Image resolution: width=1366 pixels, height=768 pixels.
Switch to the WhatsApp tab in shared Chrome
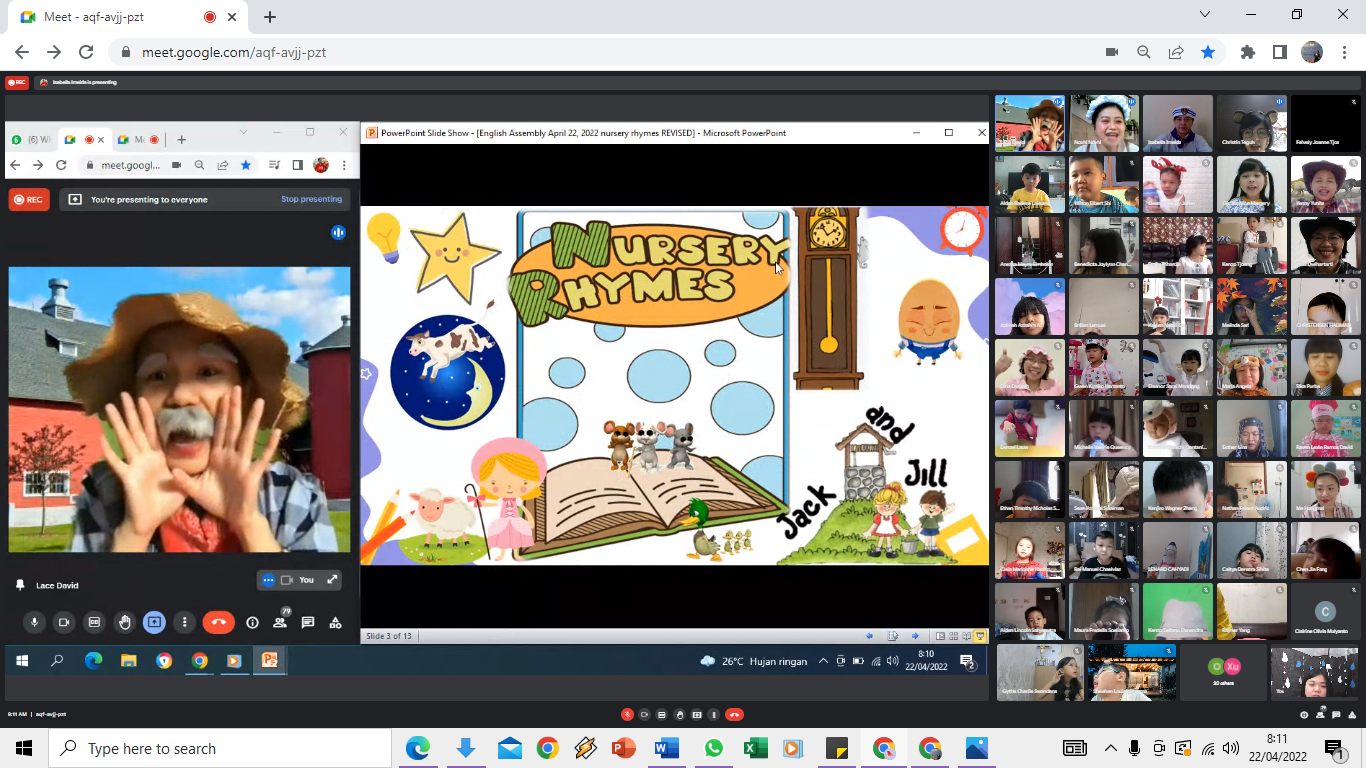click(31, 139)
